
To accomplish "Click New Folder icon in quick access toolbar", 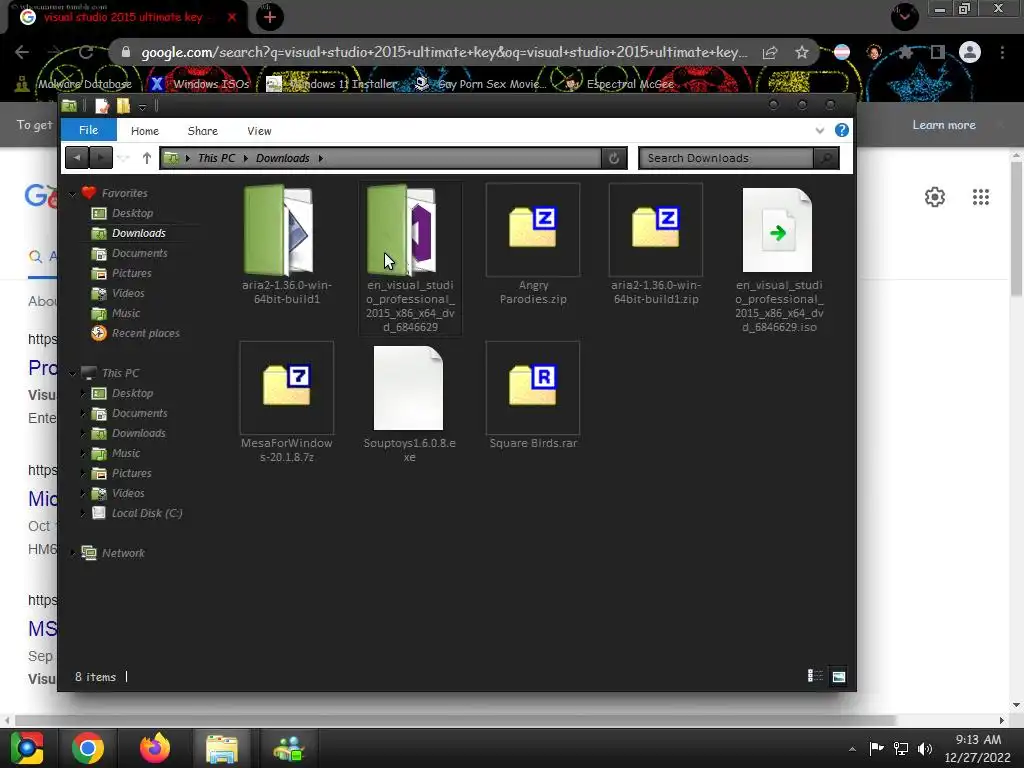I will pyautogui.click(x=123, y=106).
